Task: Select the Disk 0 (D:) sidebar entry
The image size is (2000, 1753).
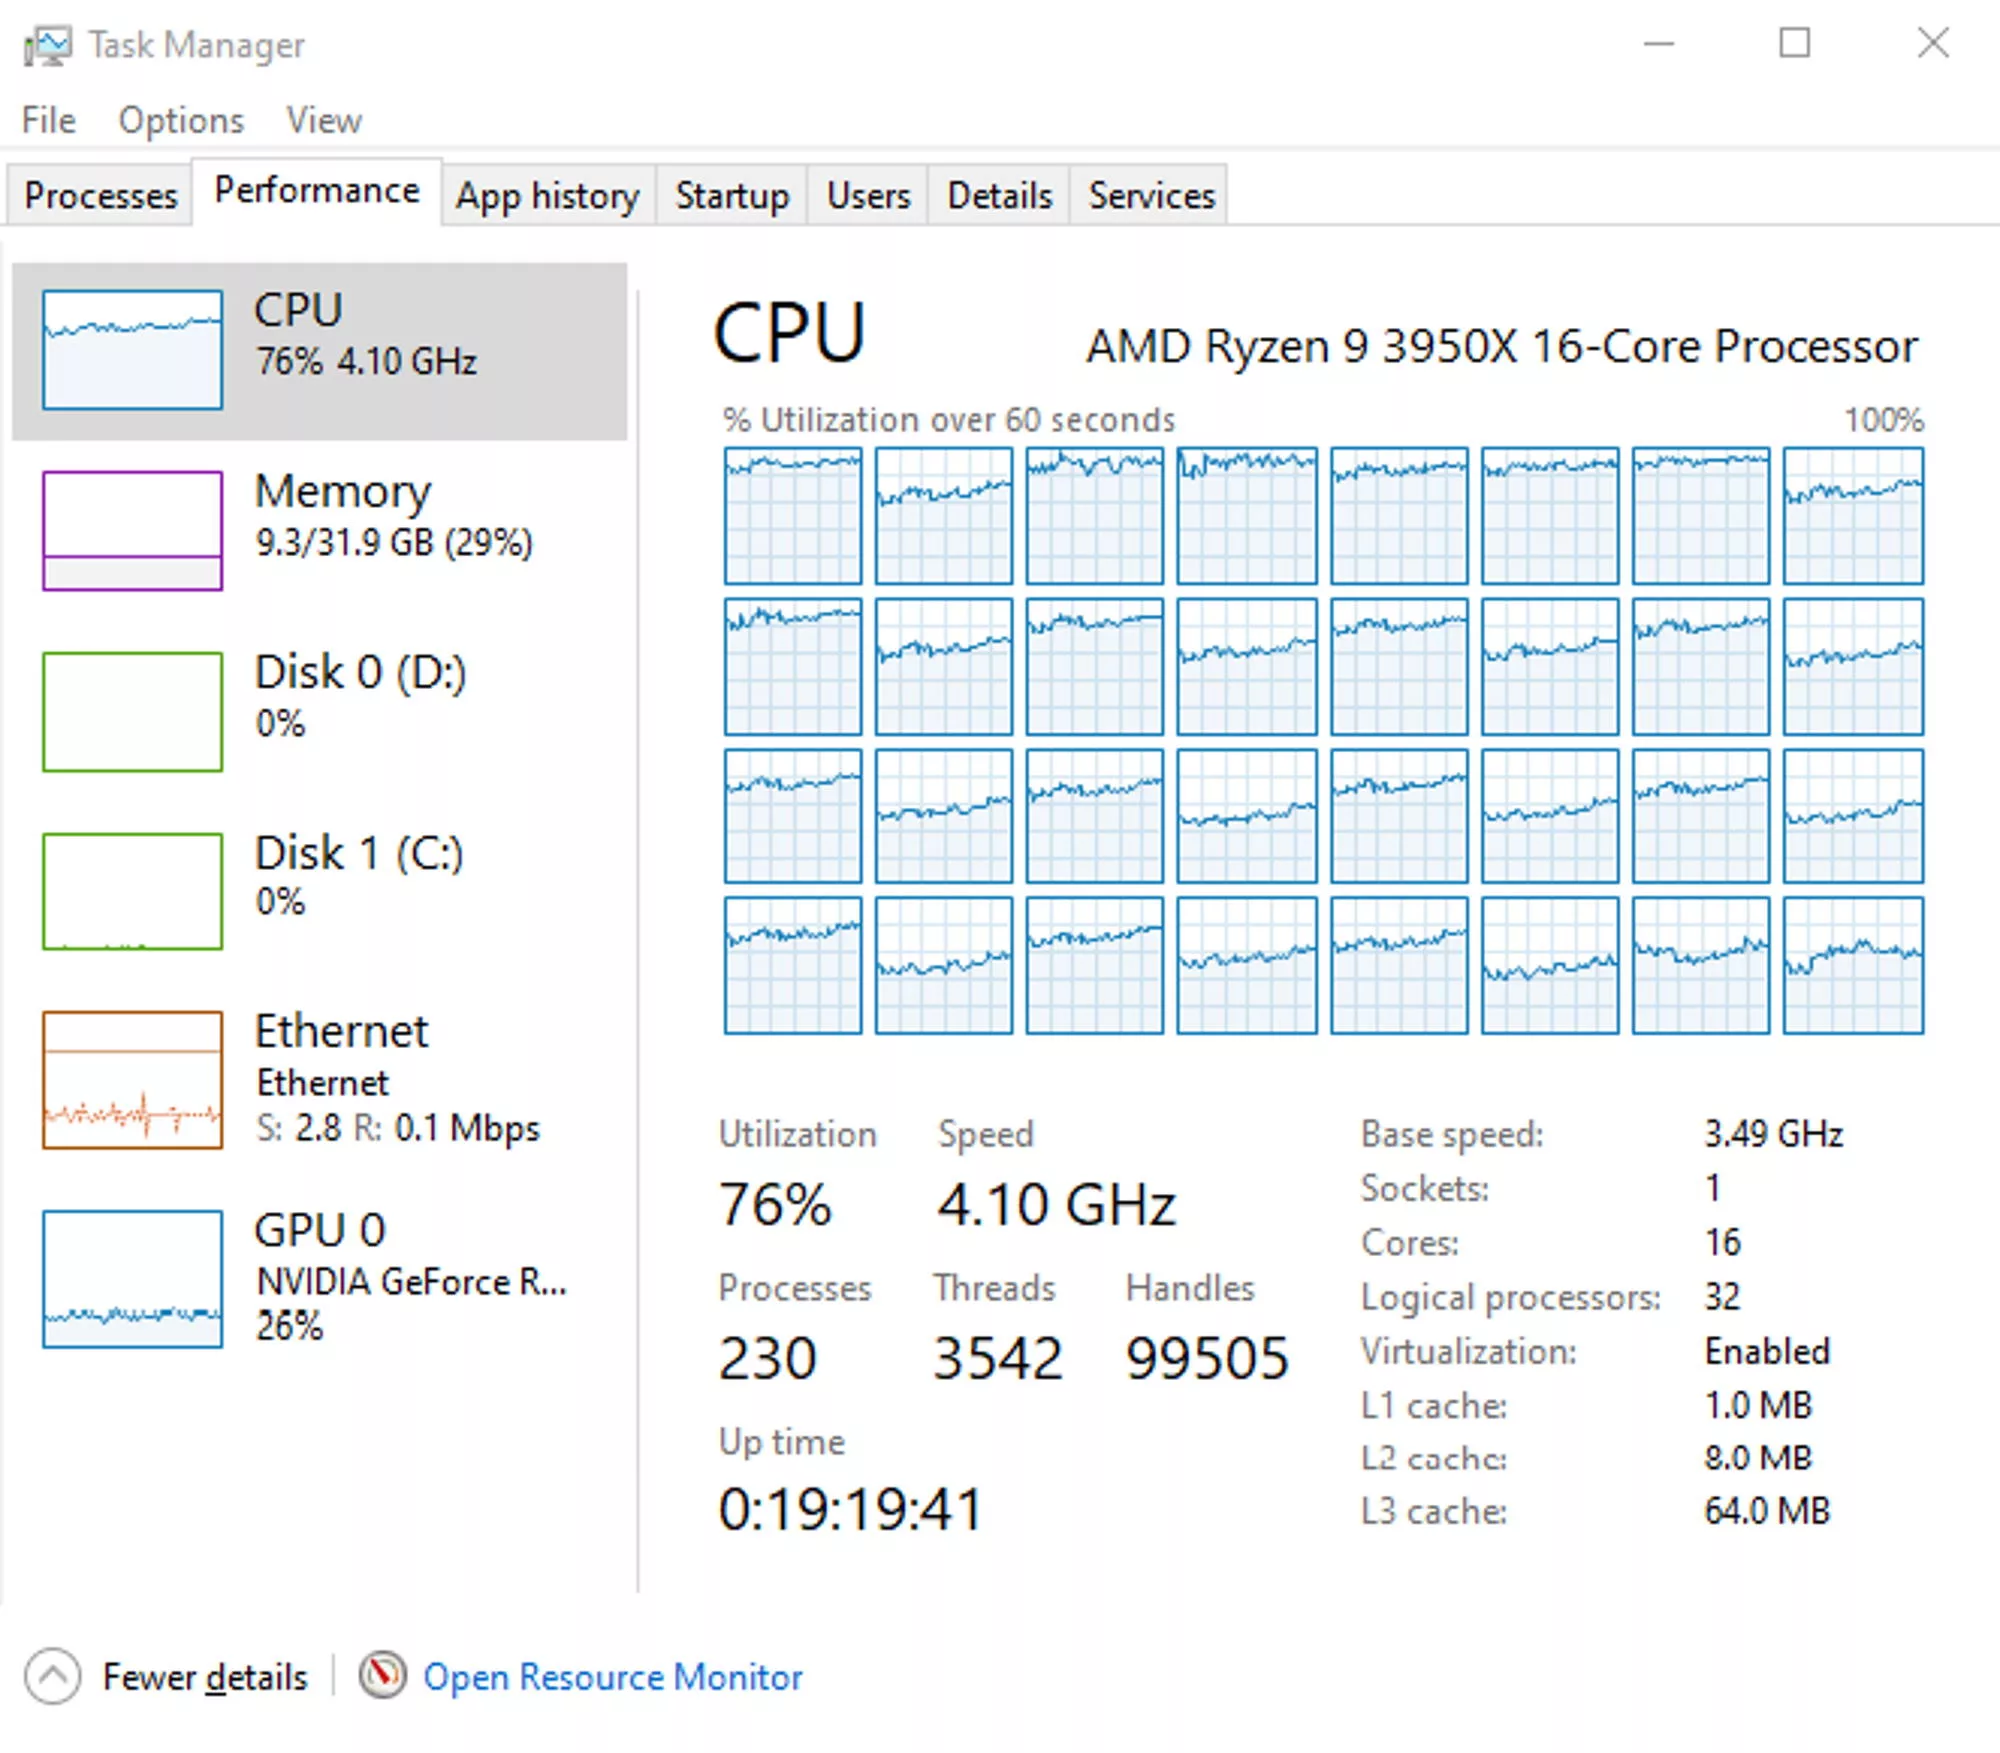Action: 320,711
